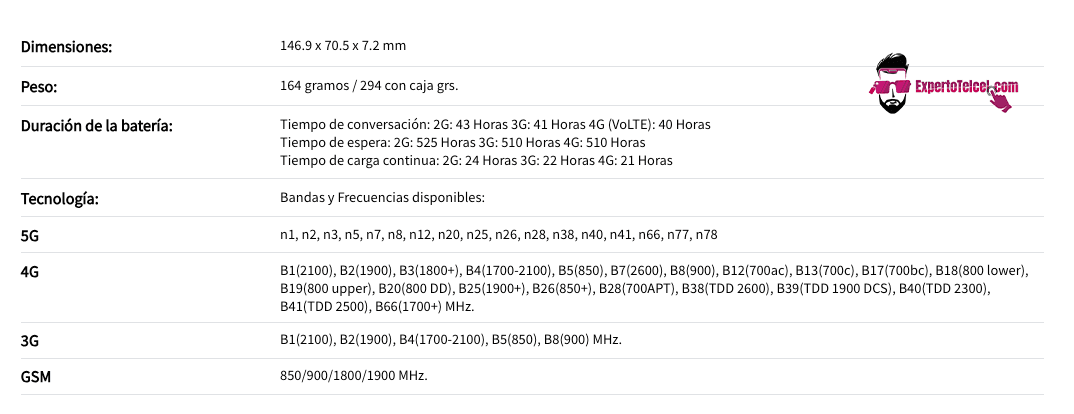Select the GSM row label
Image resolution: width=1074 pixels, height=414 pixels.
36,377
